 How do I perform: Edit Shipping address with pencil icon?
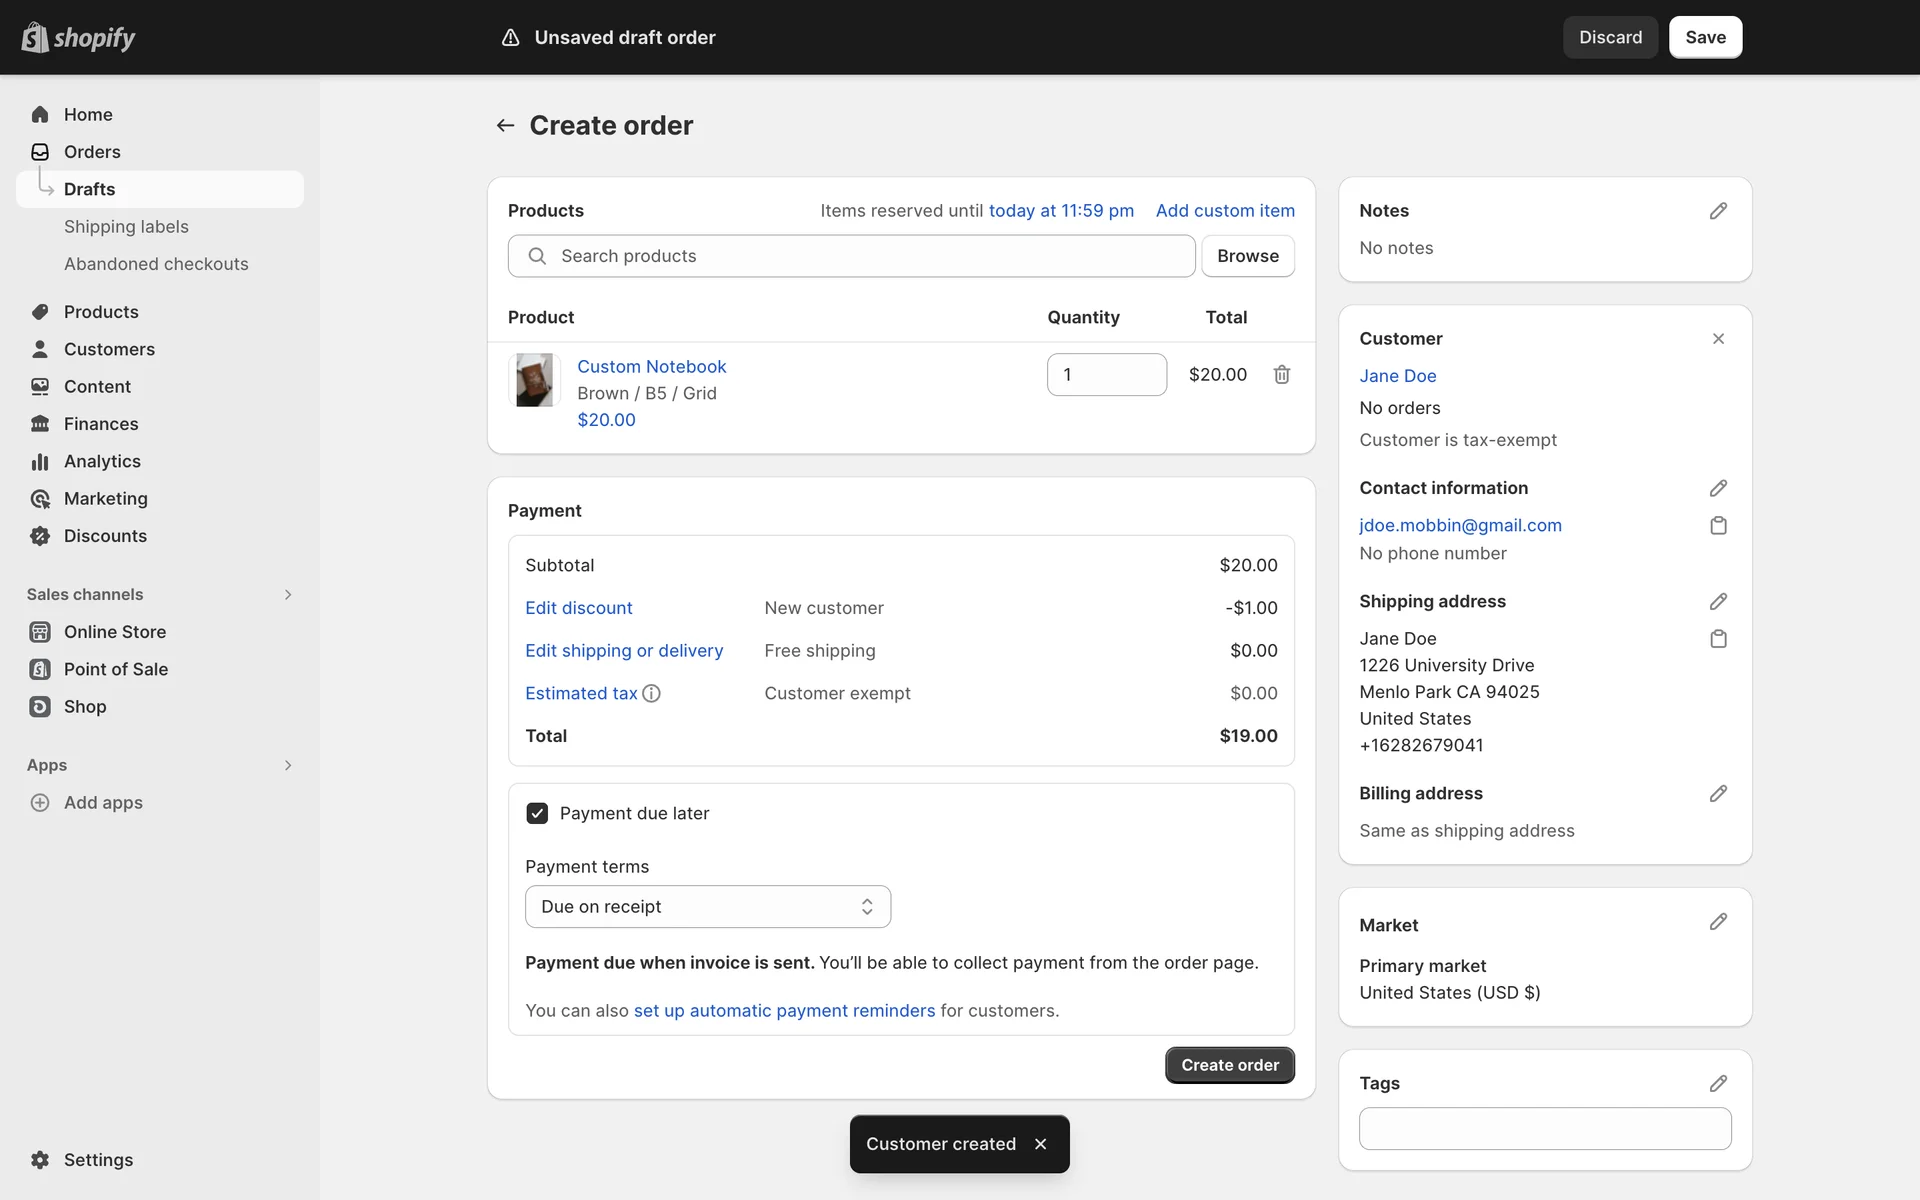[x=1717, y=601]
